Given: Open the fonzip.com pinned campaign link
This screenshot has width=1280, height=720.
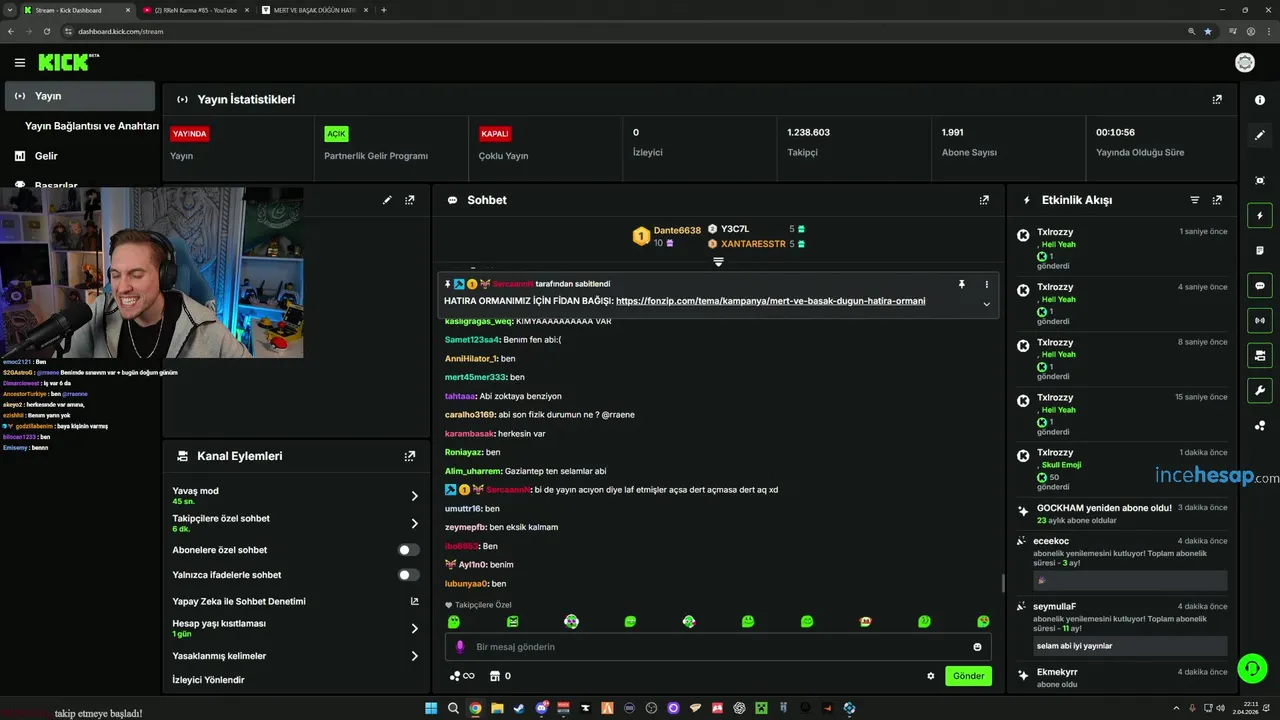Looking at the screenshot, I should tap(770, 301).
